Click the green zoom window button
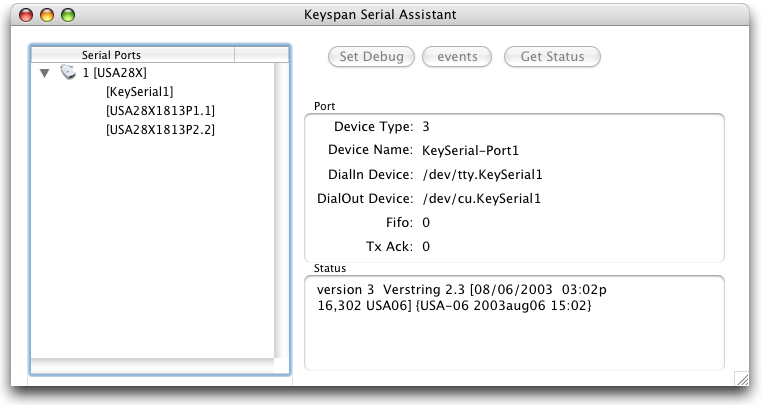The width and height of the screenshot is (762, 405). tap(68, 15)
